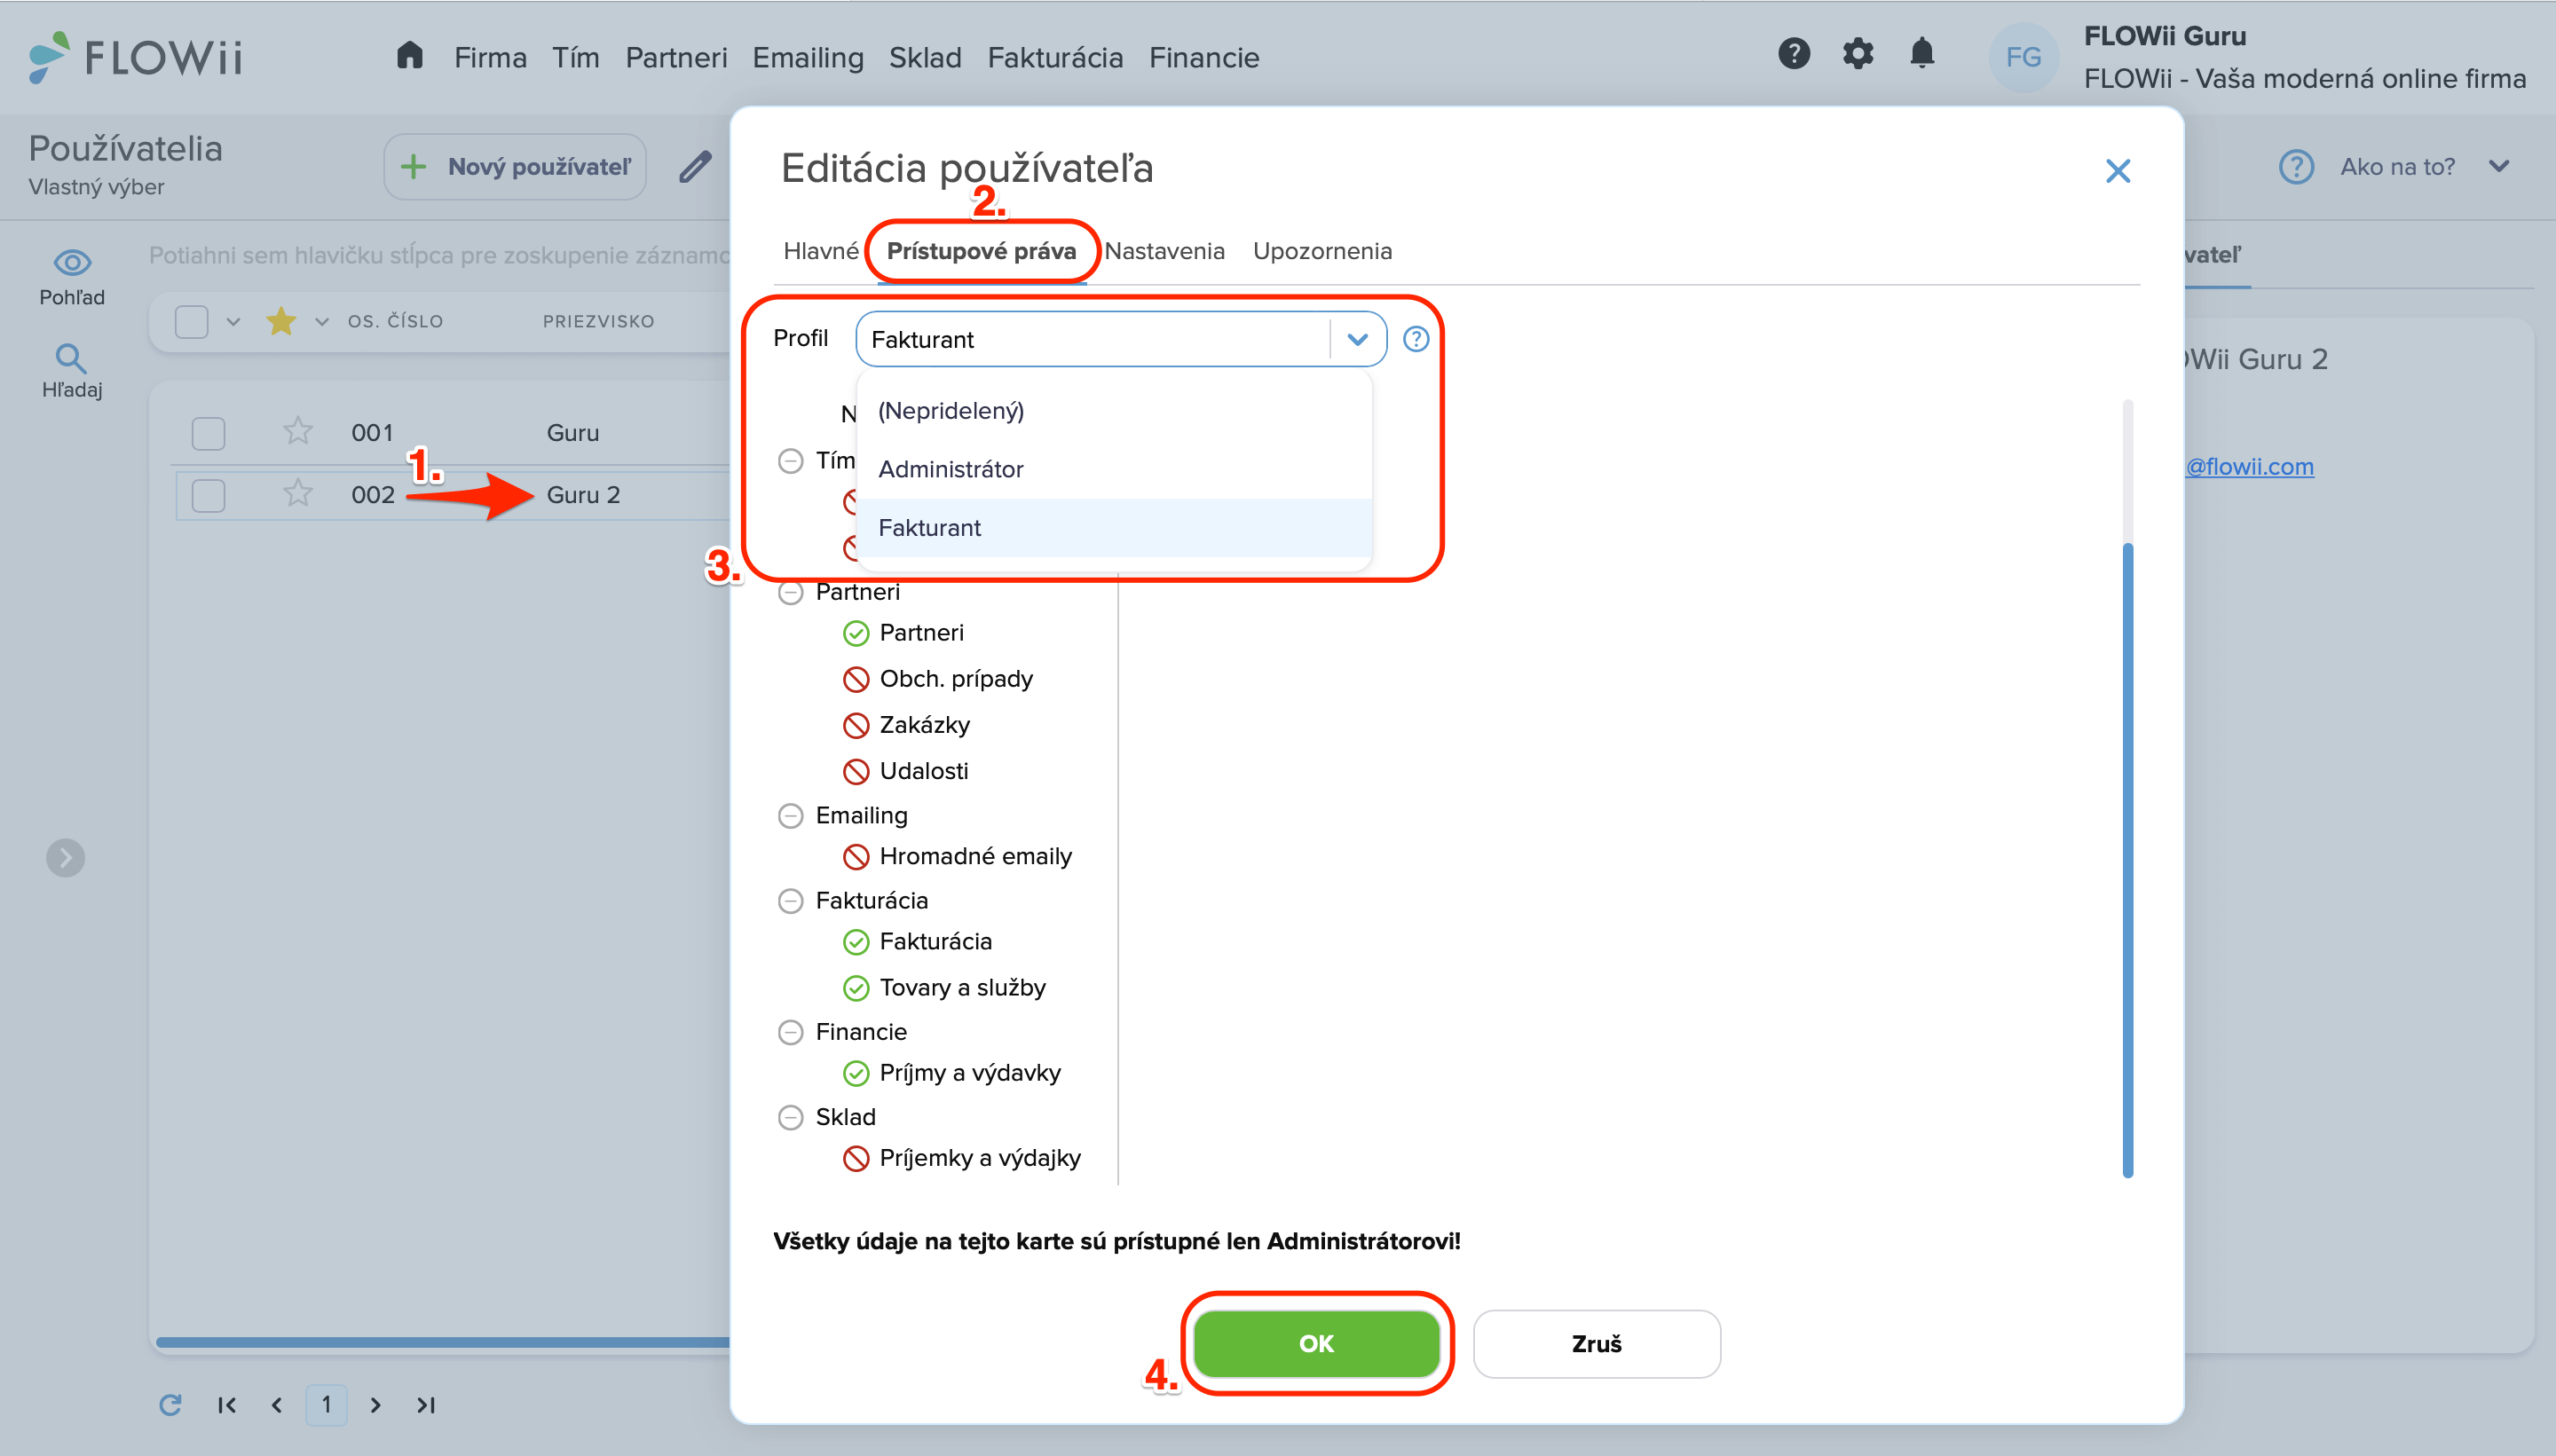Switch to the Nastavenia tab

(x=1164, y=251)
